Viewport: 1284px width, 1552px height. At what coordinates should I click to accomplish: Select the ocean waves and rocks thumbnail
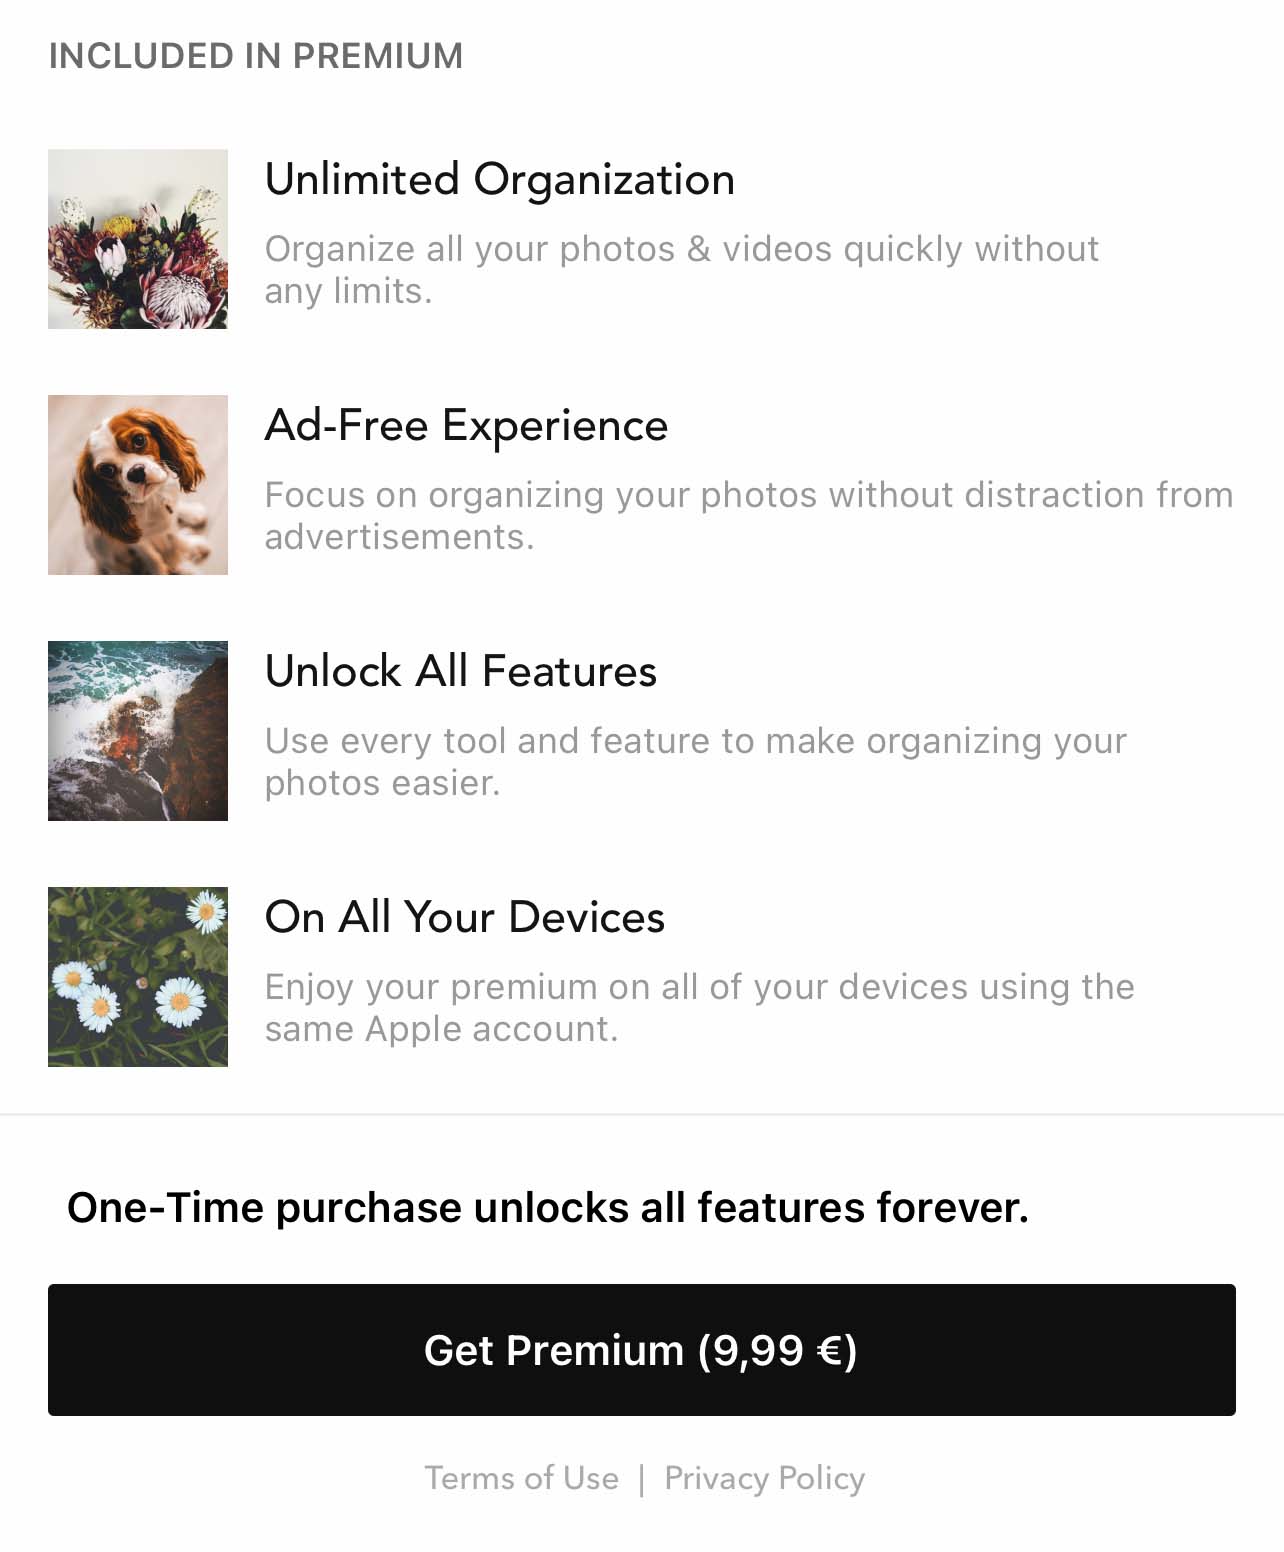[138, 731]
